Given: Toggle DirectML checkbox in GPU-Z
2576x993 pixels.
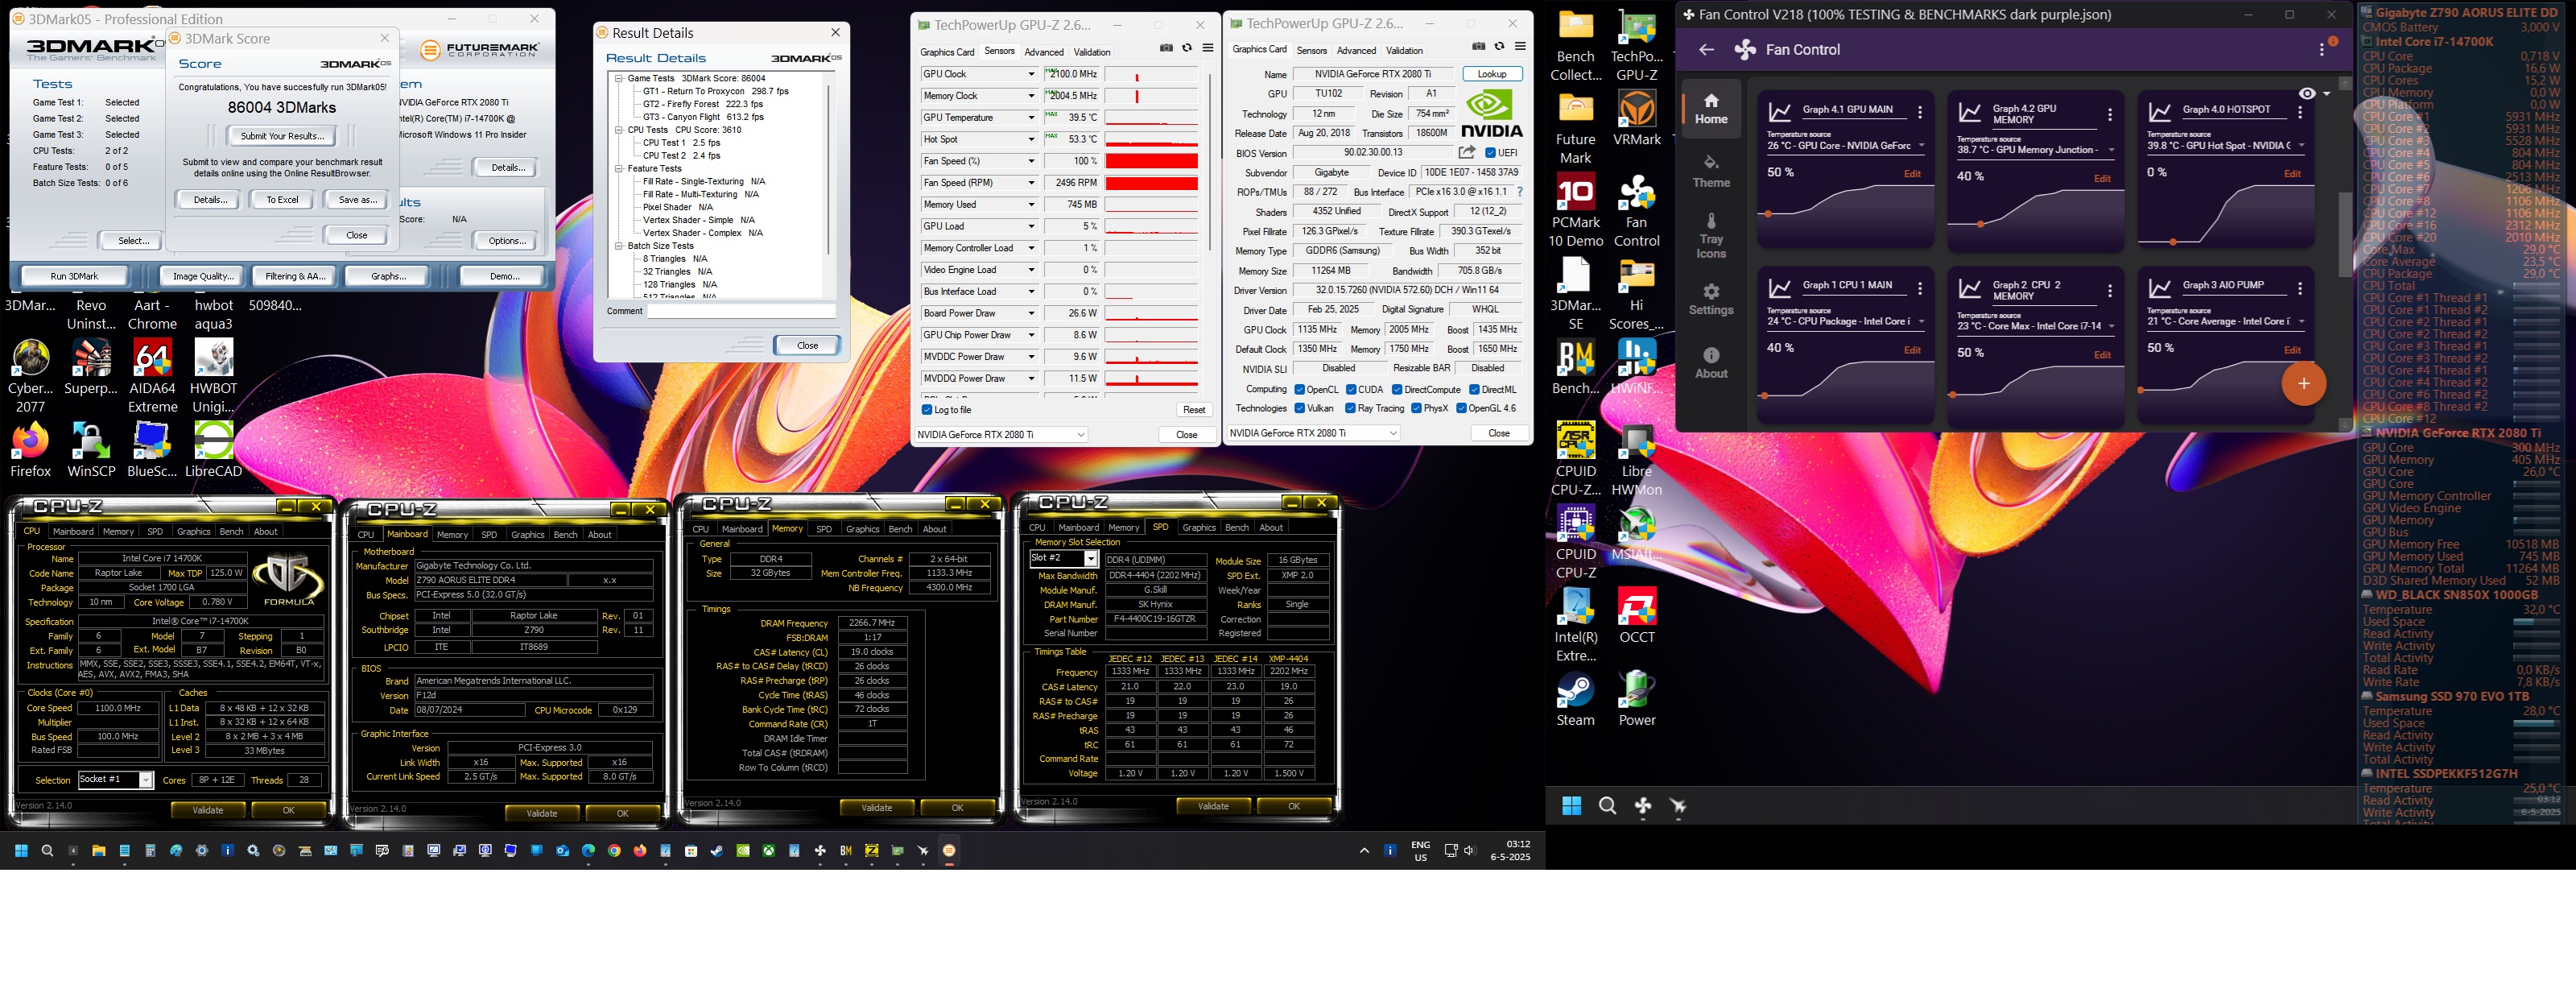Looking at the screenshot, I should pyautogui.click(x=1474, y=390).
